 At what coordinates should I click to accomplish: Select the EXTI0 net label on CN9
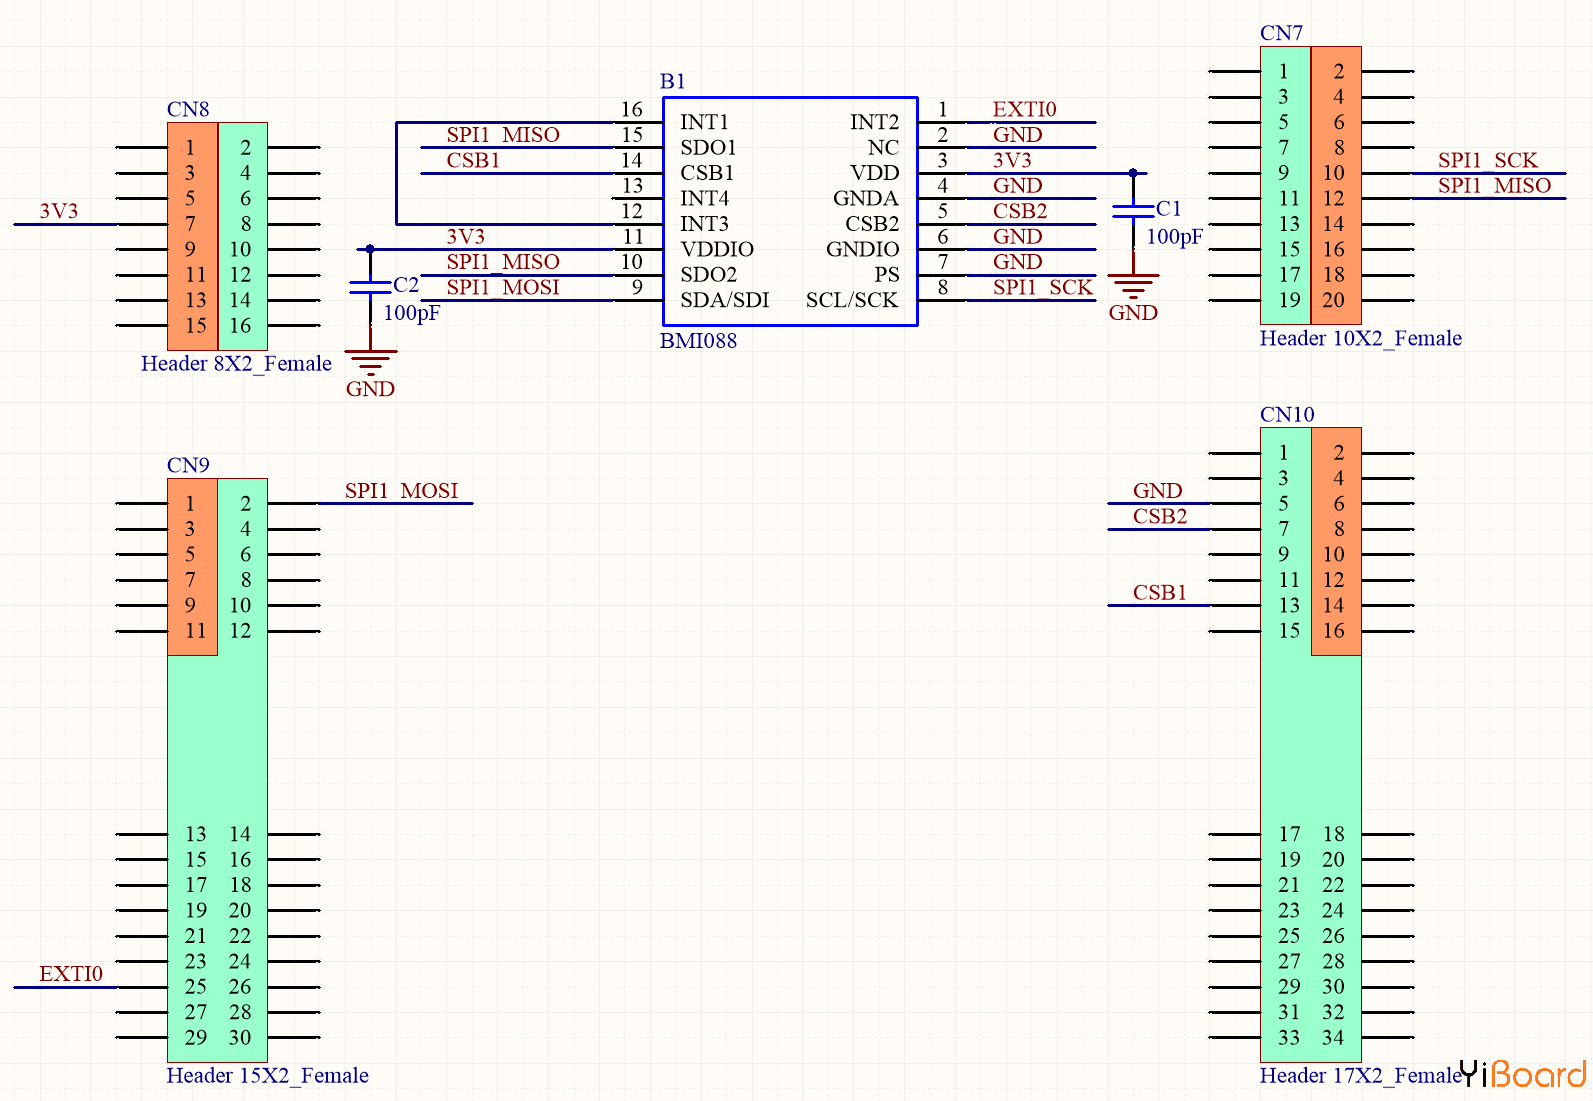click(x=71, y=974)
